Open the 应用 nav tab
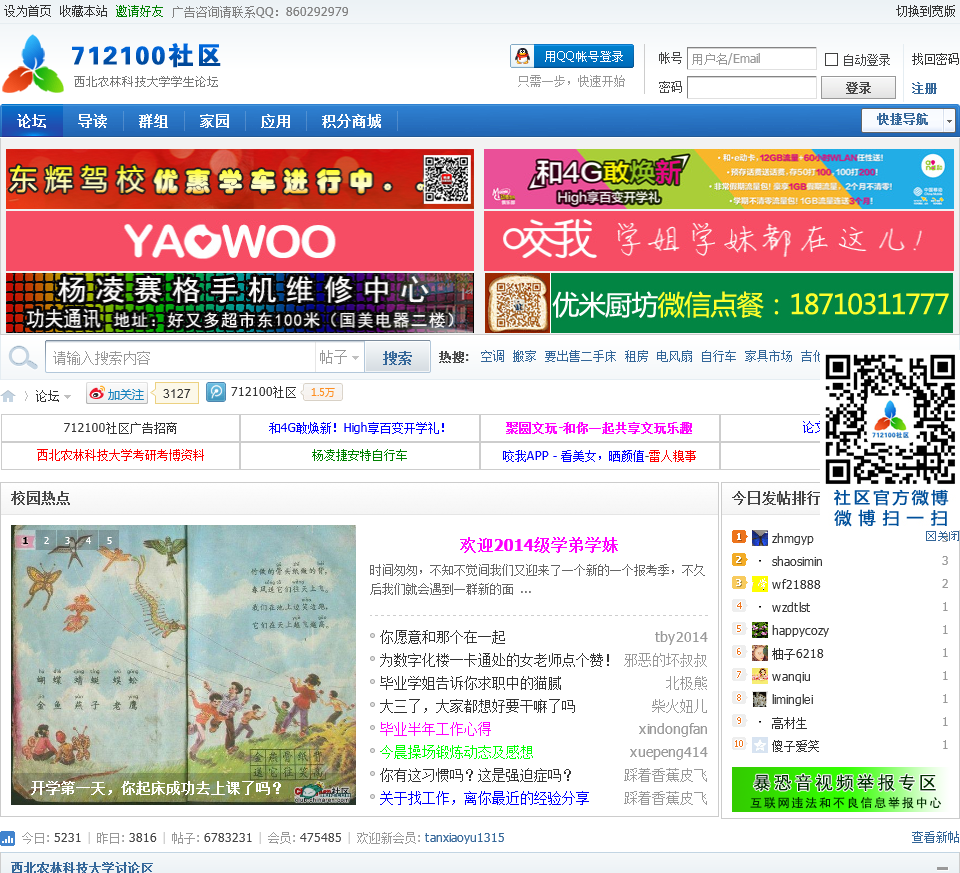 tap(276, 121)
